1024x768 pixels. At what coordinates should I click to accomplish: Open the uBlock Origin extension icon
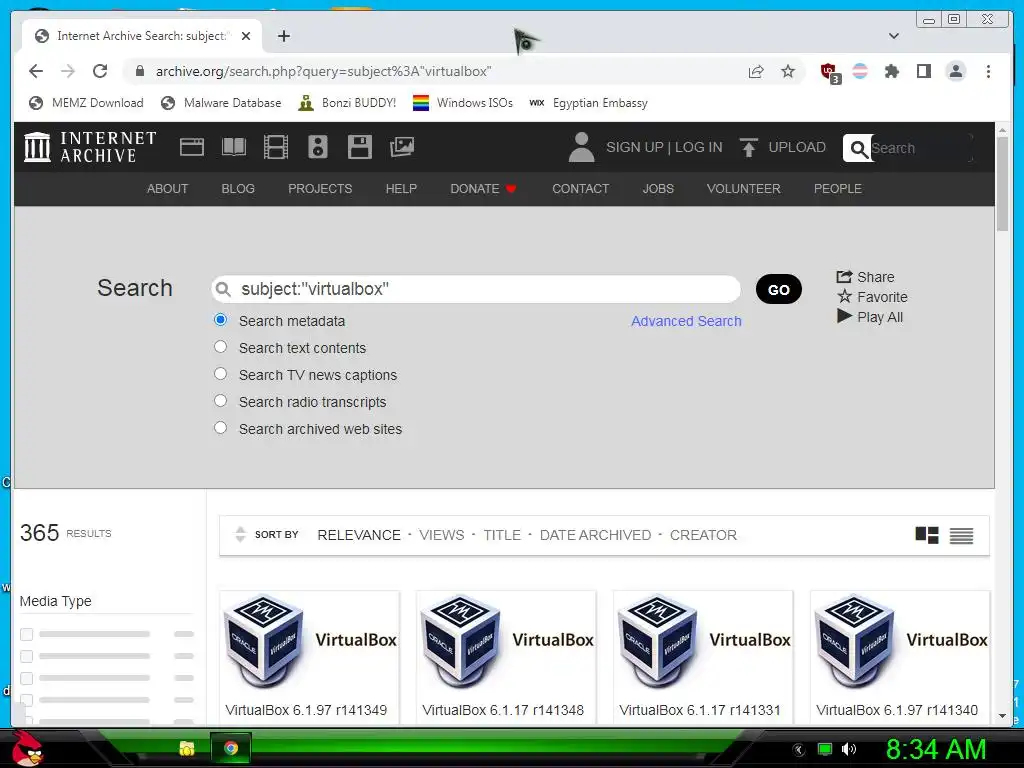point(829,72)
